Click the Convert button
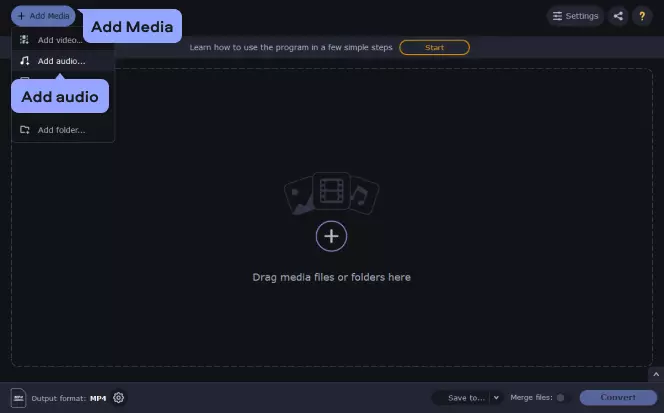The width and height of the screenshot is (664, 413). click(618, 397)
